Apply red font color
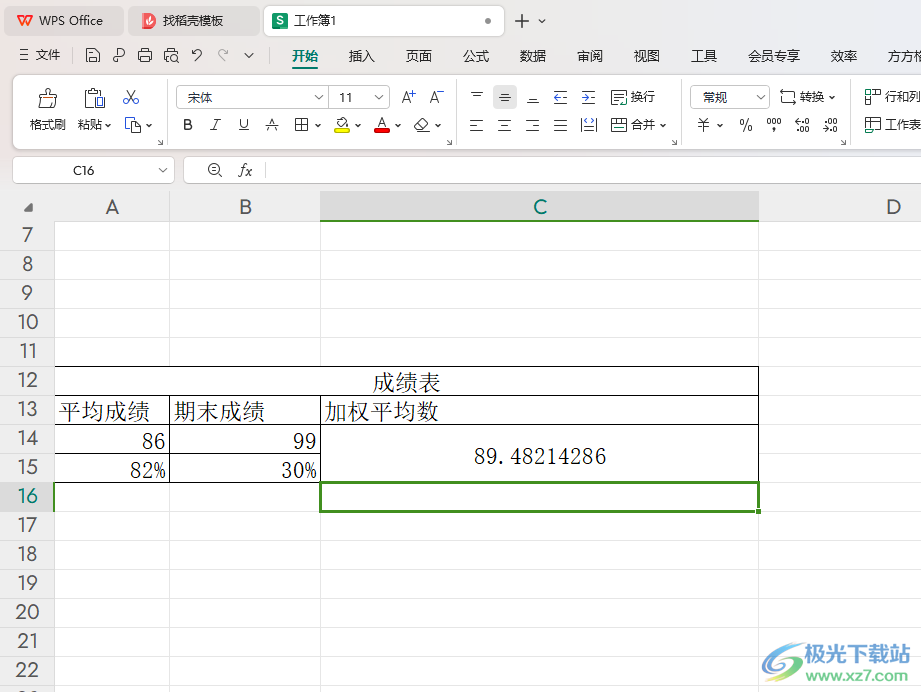Viewport: 921px width, 692px height. click(382, 125)
